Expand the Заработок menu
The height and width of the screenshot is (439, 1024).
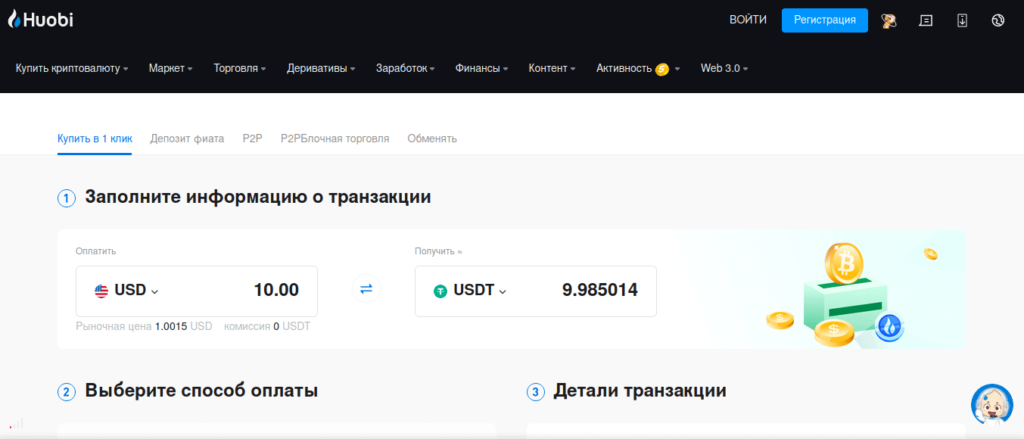405,69
